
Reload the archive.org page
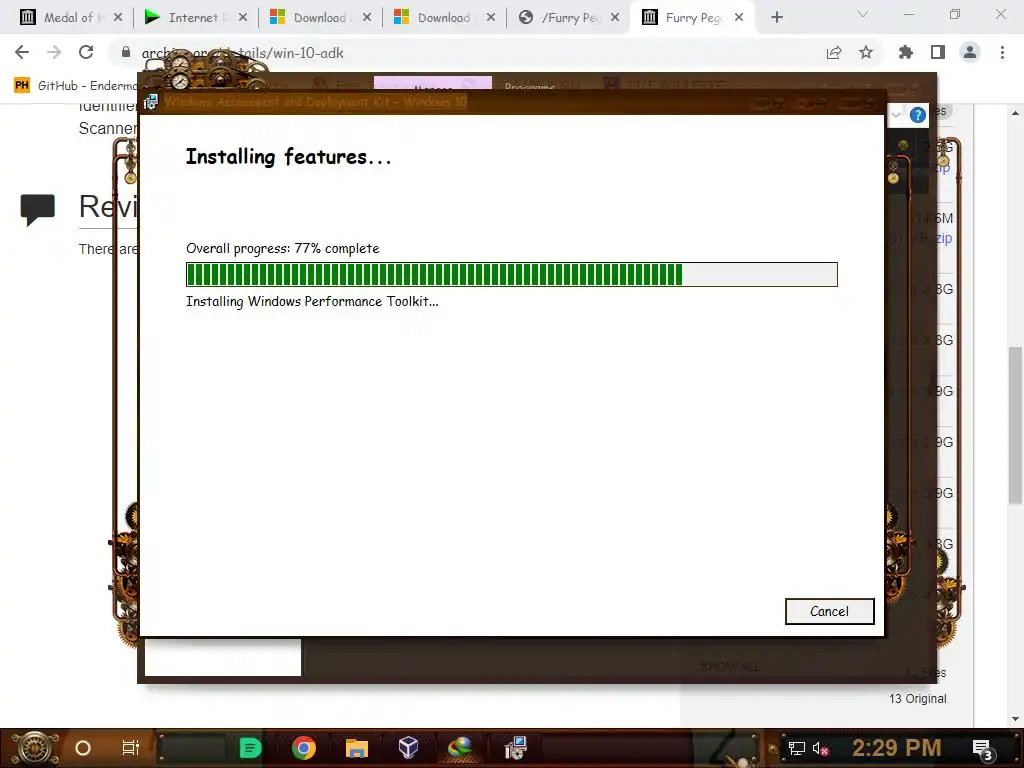click(x=86, y=52)
